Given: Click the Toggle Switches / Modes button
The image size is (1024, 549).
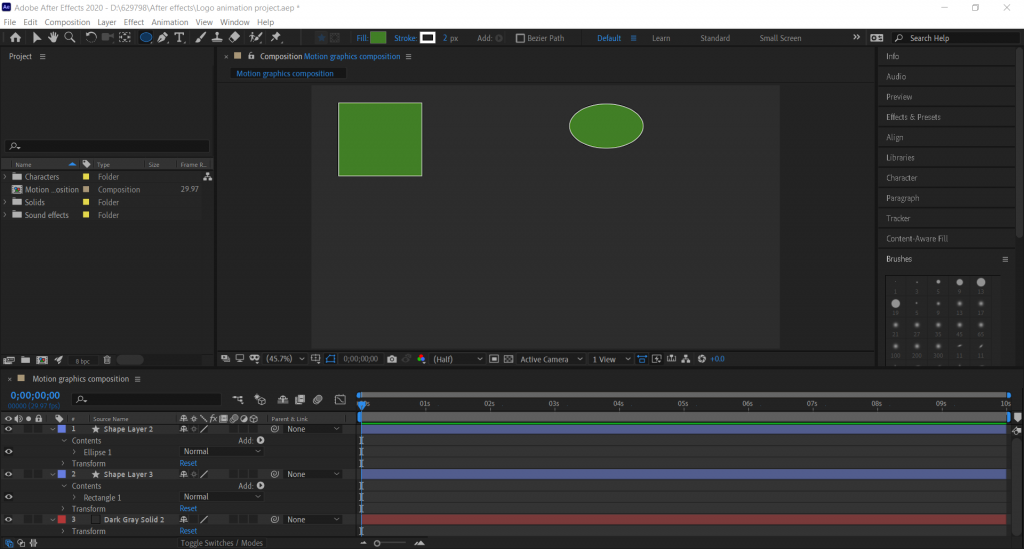Looking at the screenshot, I should tap(221, 543).
